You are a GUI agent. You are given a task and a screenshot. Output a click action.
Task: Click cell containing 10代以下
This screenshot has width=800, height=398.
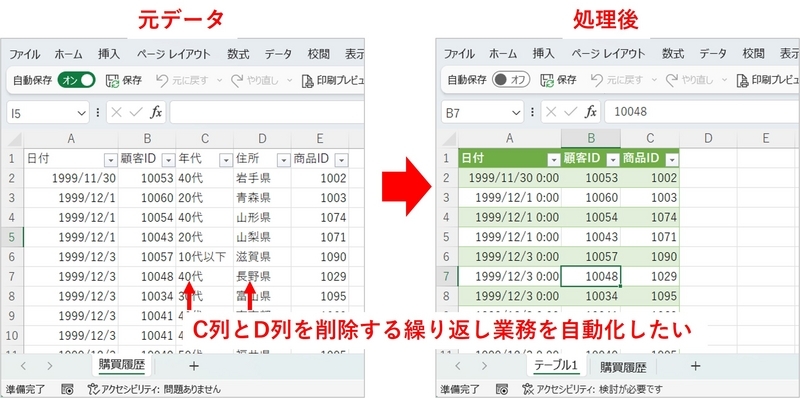(205, 257)
